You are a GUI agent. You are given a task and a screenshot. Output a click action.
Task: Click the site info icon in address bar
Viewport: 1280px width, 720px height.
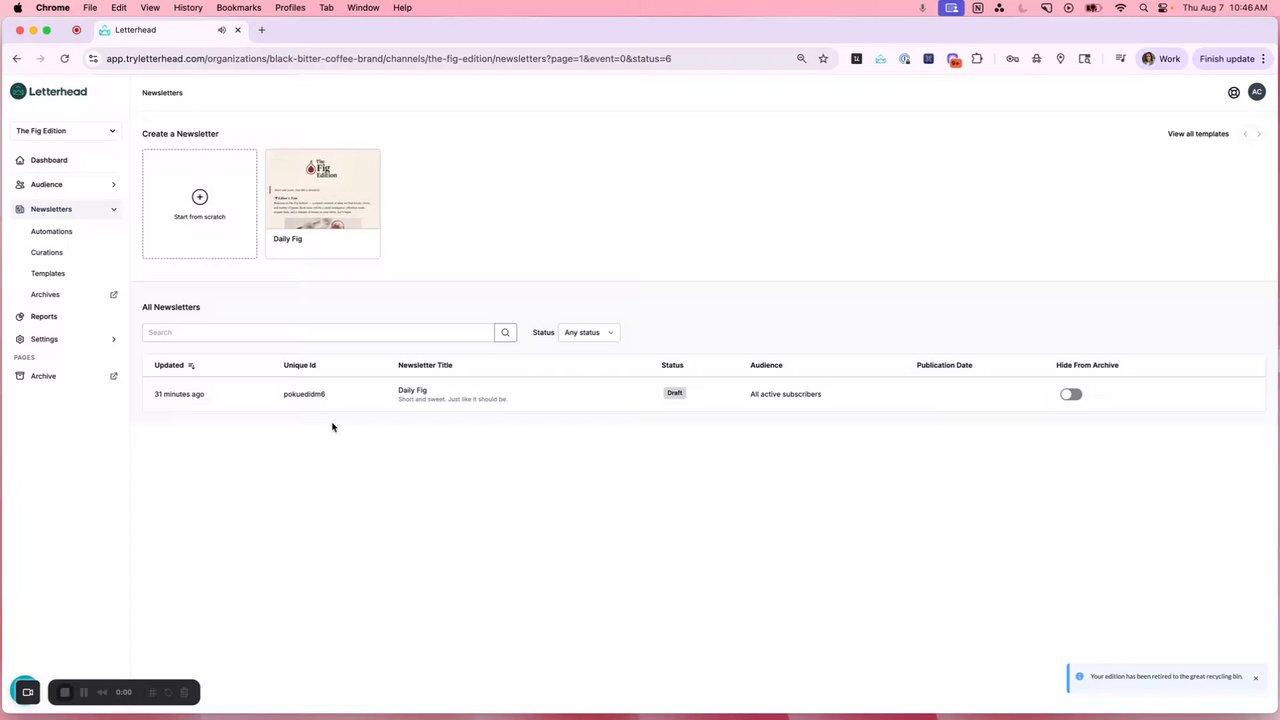[x=93, y=59]
